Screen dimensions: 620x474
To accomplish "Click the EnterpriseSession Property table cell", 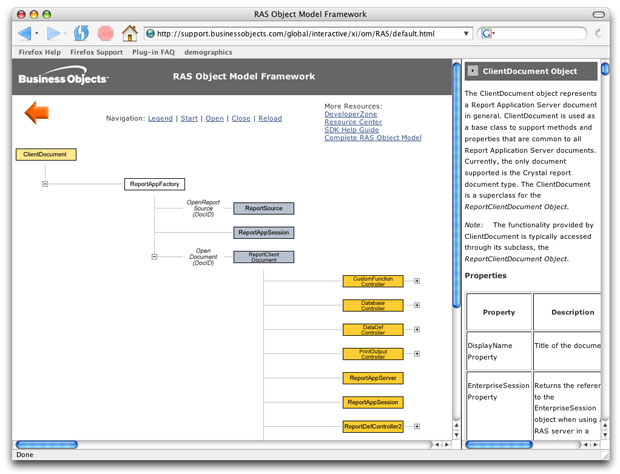I will 499,405.
